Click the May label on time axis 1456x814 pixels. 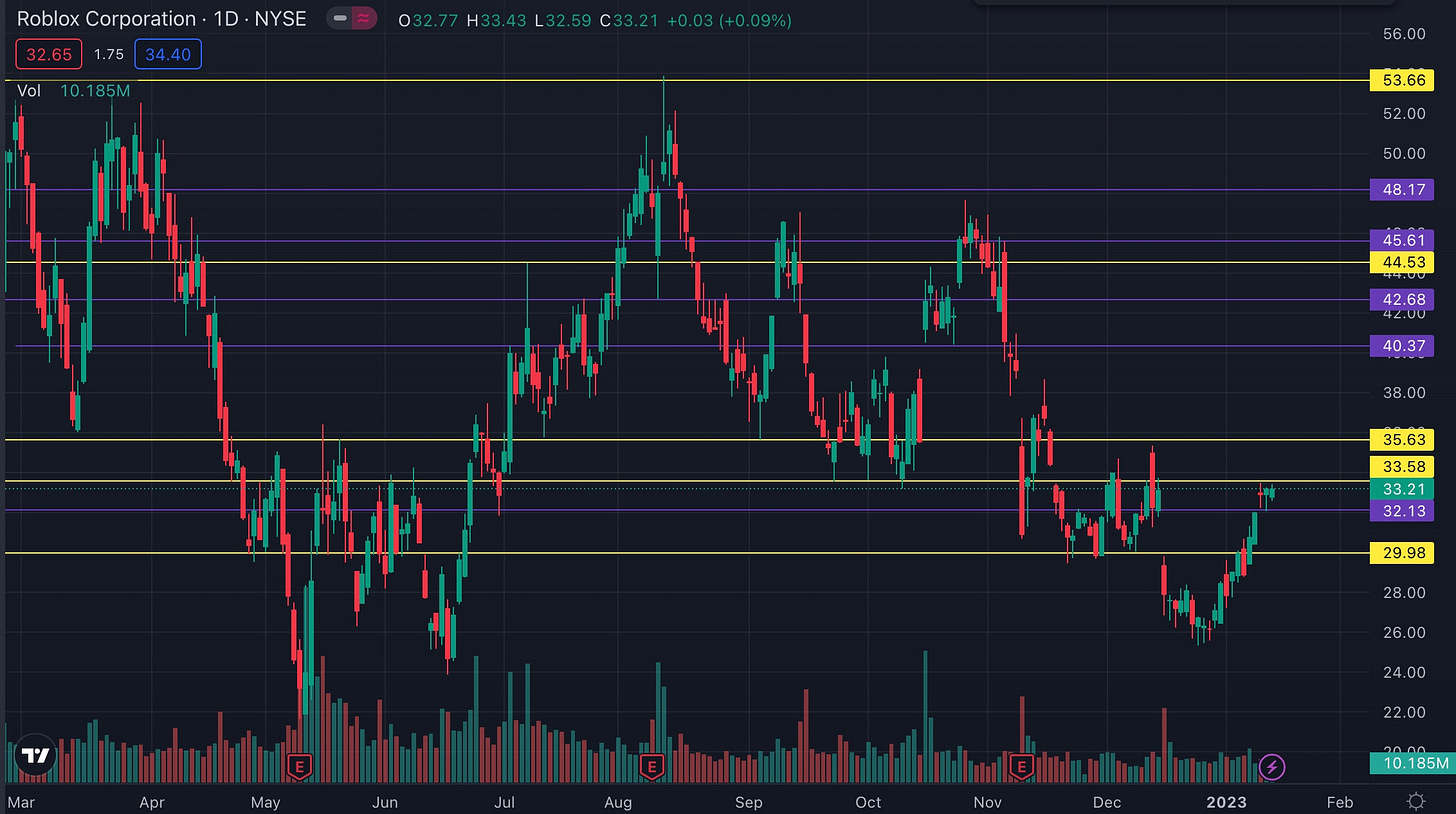266,802
